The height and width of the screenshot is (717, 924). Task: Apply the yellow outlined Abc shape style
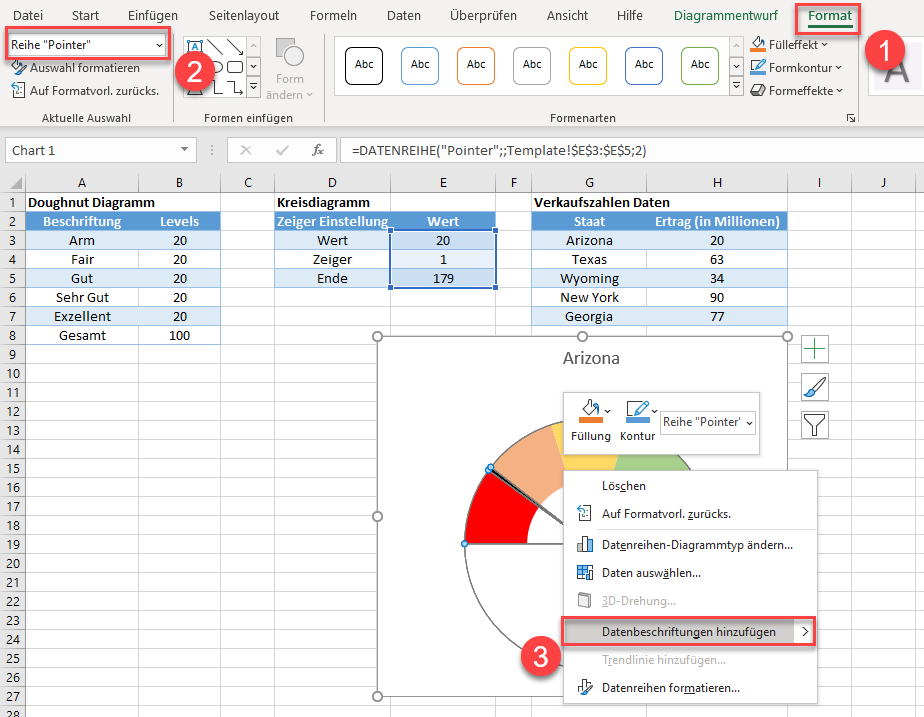click(x=588, y=65)
